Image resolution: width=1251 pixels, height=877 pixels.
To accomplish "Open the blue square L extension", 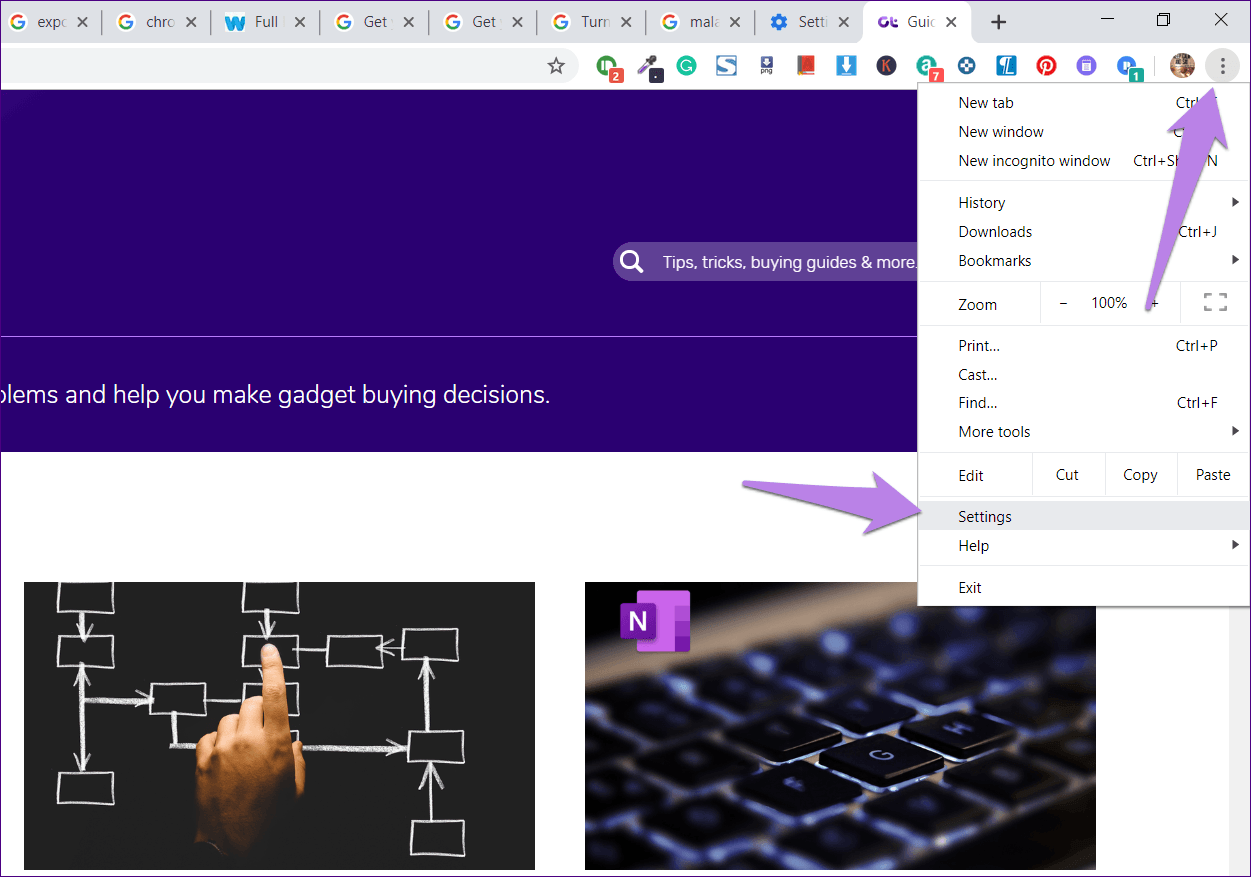I will point(1006,66).
